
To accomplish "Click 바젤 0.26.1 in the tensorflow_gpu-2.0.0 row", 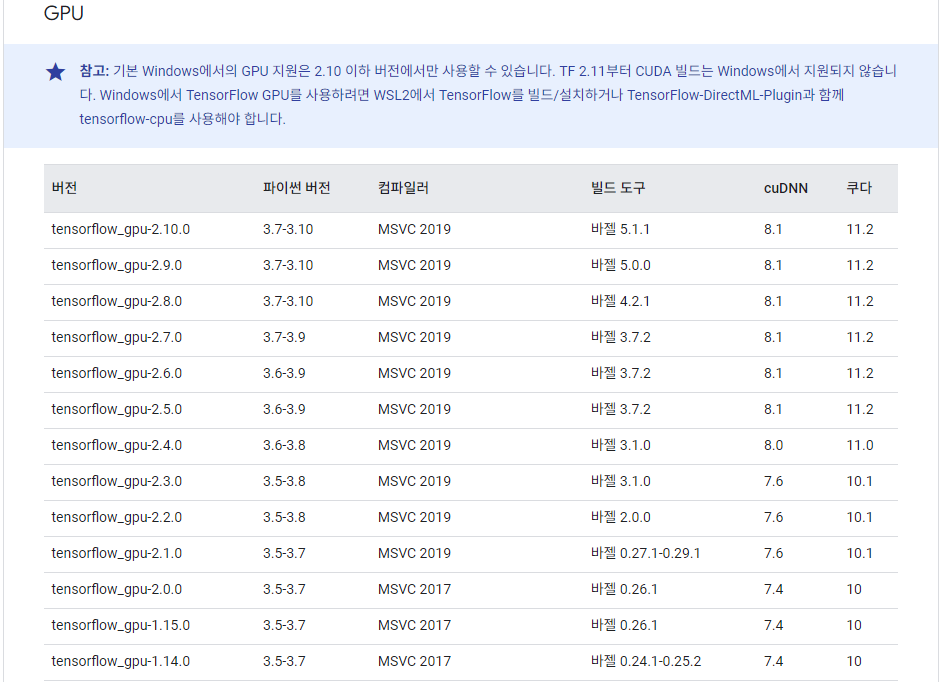I will pyautogui.click(x=624, y=589).
